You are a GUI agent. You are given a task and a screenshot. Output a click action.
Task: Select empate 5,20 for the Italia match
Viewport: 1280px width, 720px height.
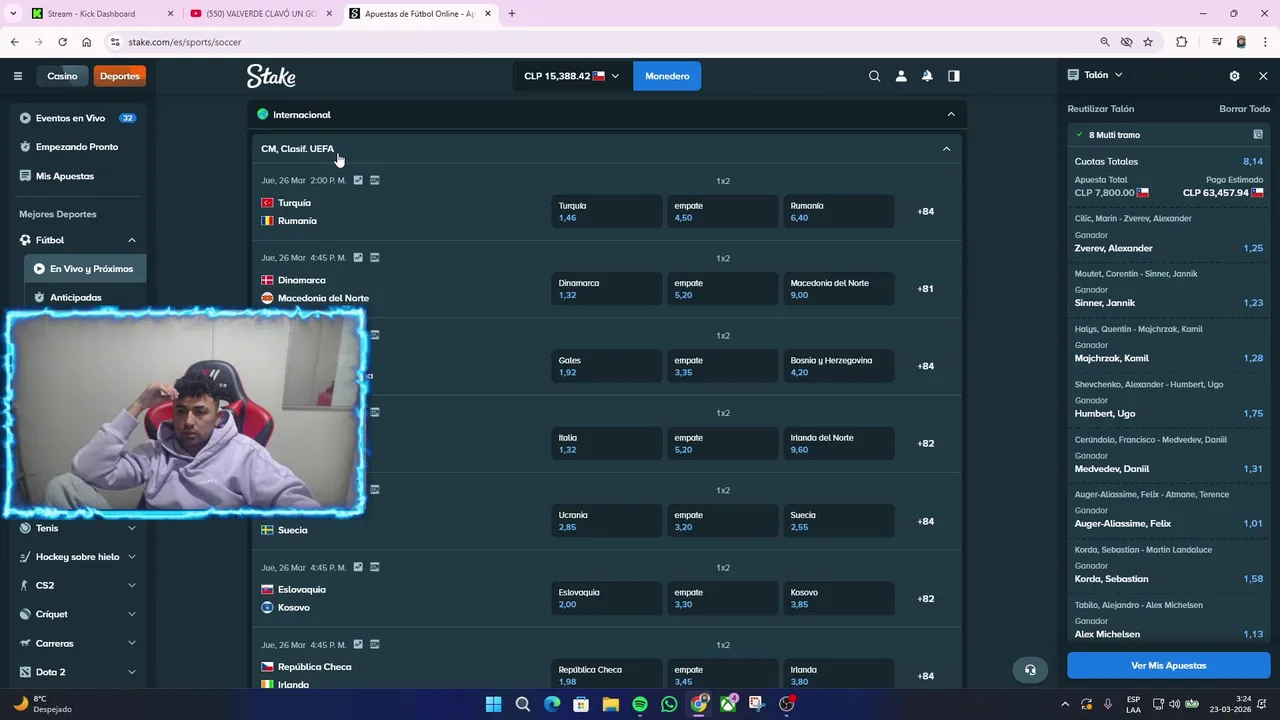722,443
